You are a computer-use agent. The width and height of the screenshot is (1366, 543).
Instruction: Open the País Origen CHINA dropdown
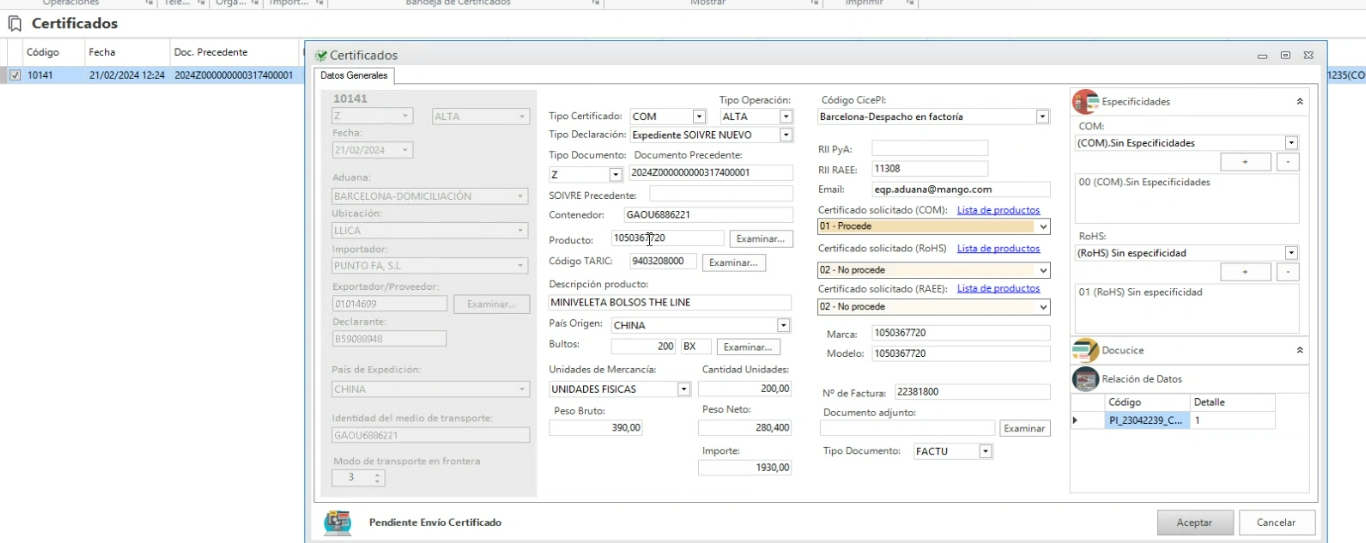click(x=784, y=325)
